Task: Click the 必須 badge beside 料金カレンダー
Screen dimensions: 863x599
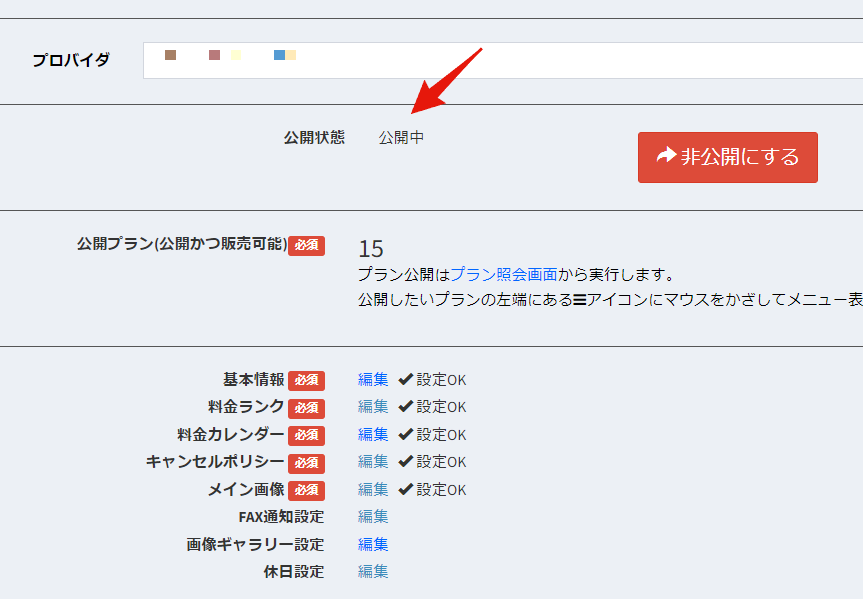Action: click(307, 435)
